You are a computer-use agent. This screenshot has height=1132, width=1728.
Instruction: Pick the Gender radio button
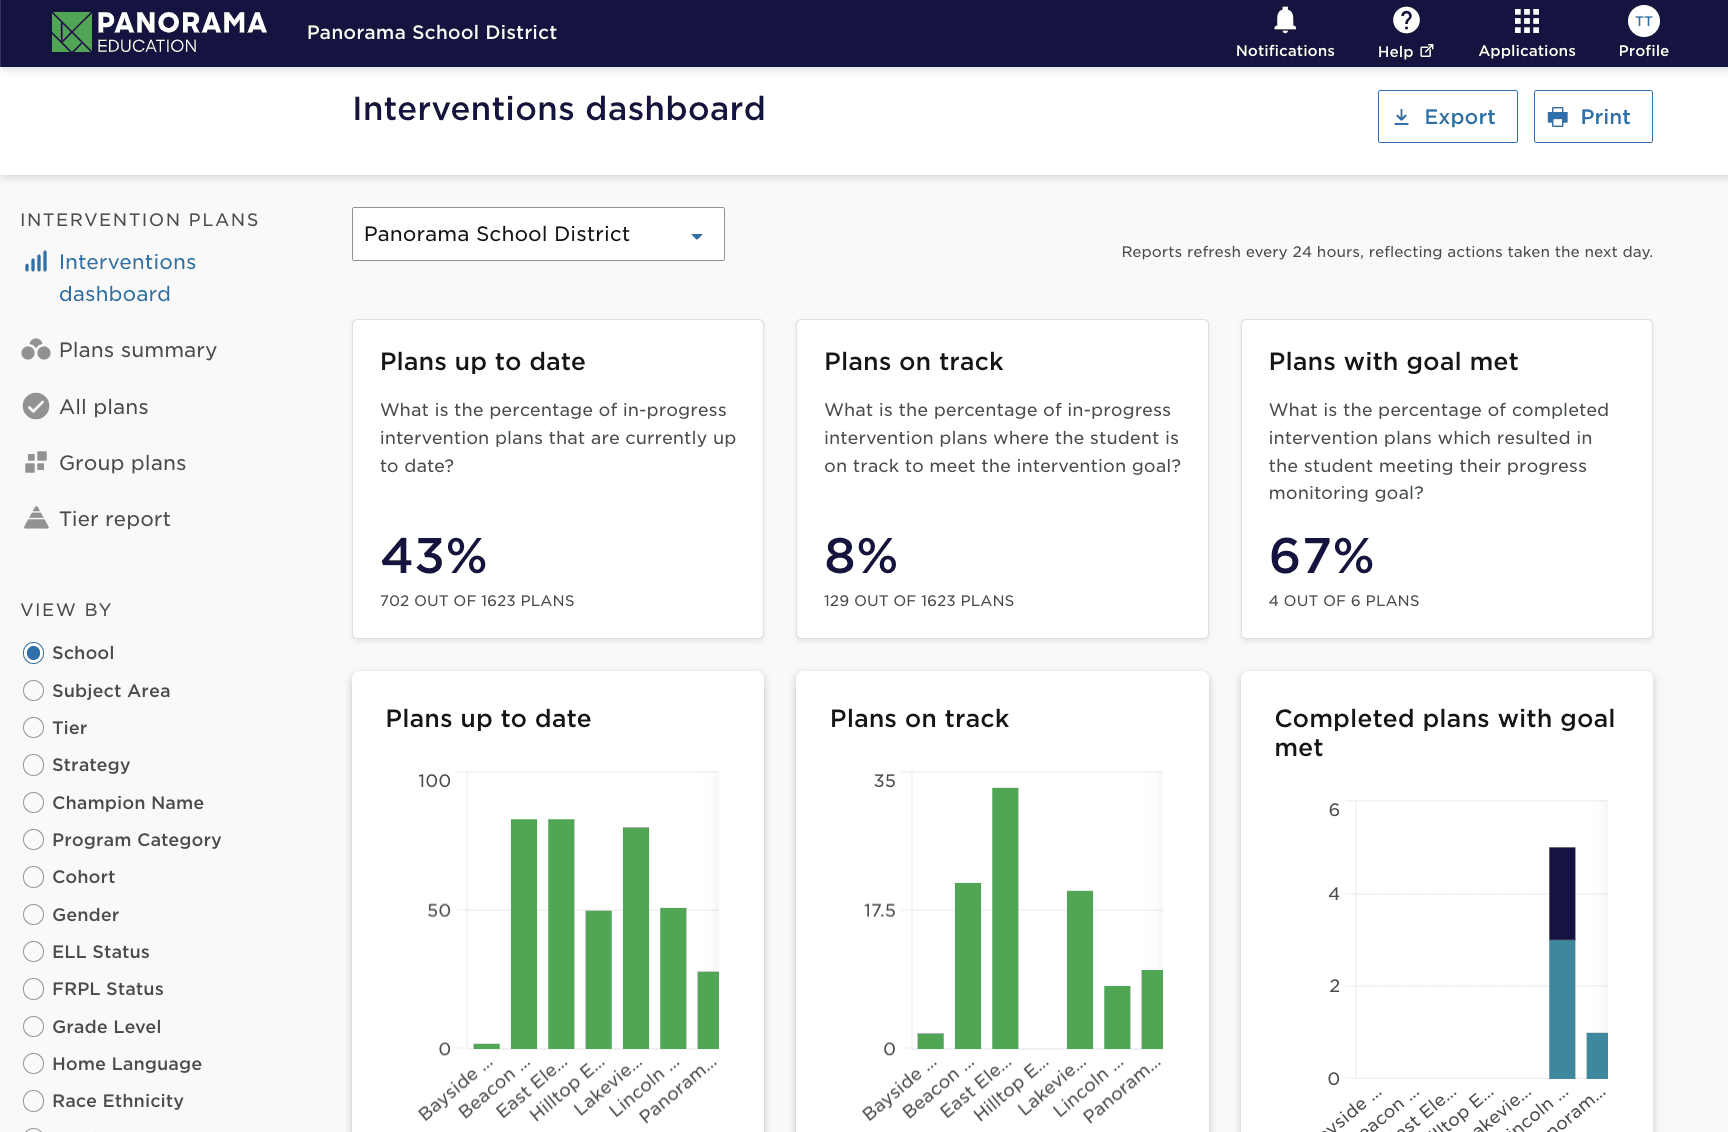pos(33,915)
